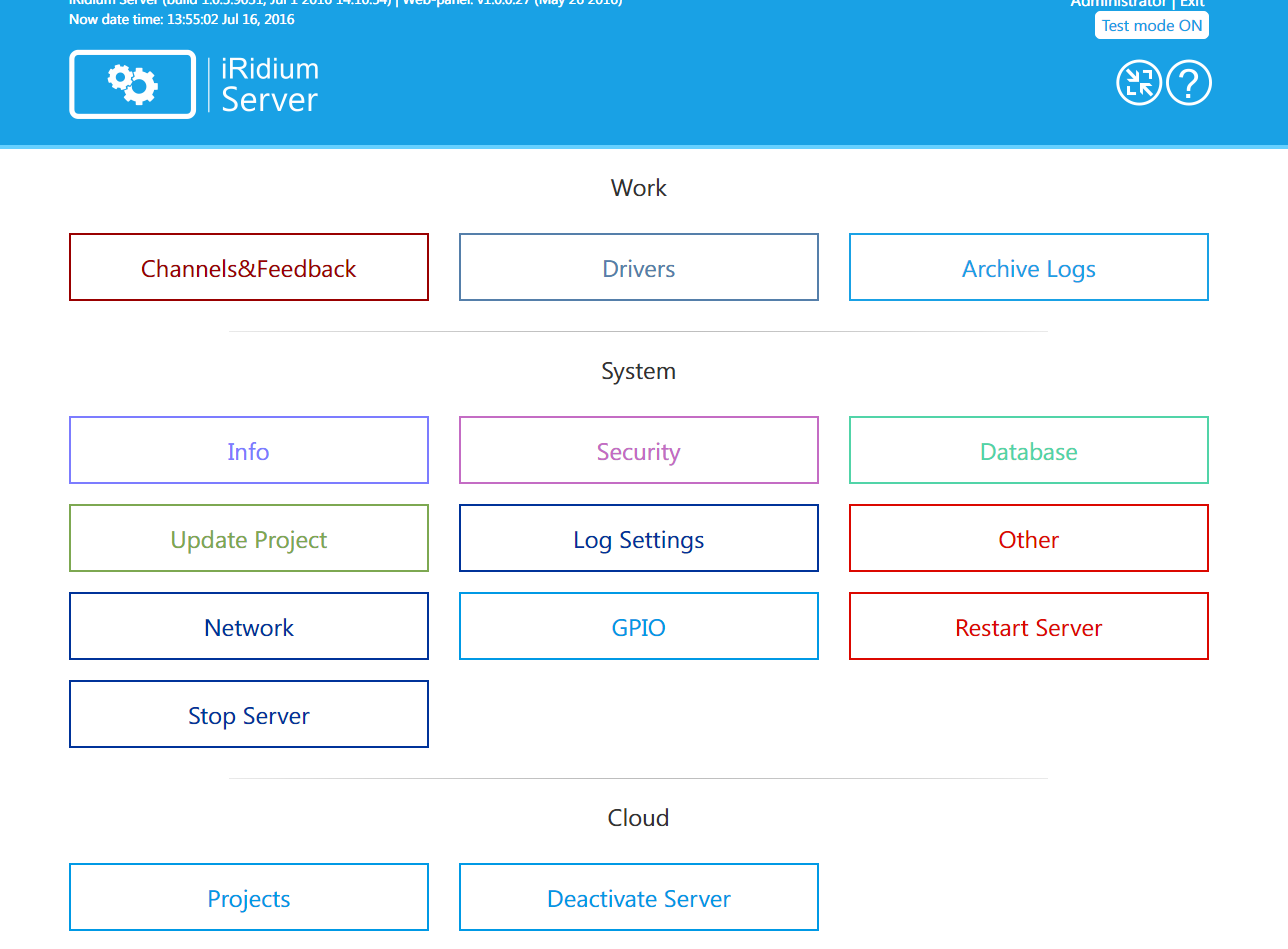Click the Work section heading

tap(639, 188)
